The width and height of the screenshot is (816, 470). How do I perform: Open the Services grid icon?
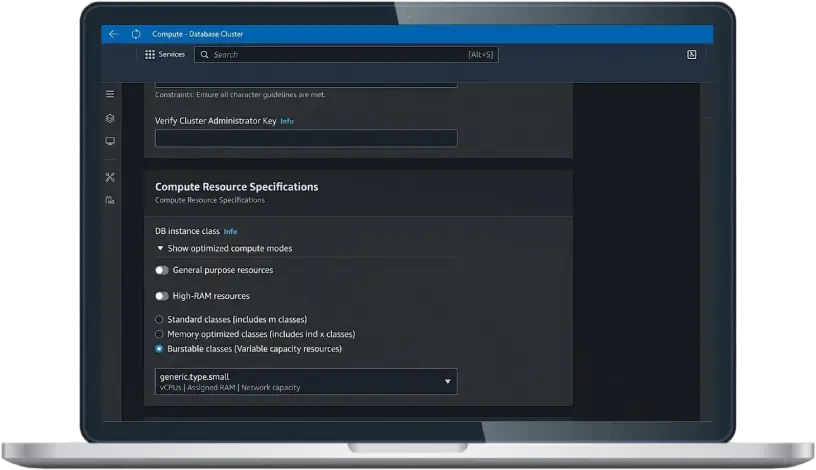pos(150,55)
